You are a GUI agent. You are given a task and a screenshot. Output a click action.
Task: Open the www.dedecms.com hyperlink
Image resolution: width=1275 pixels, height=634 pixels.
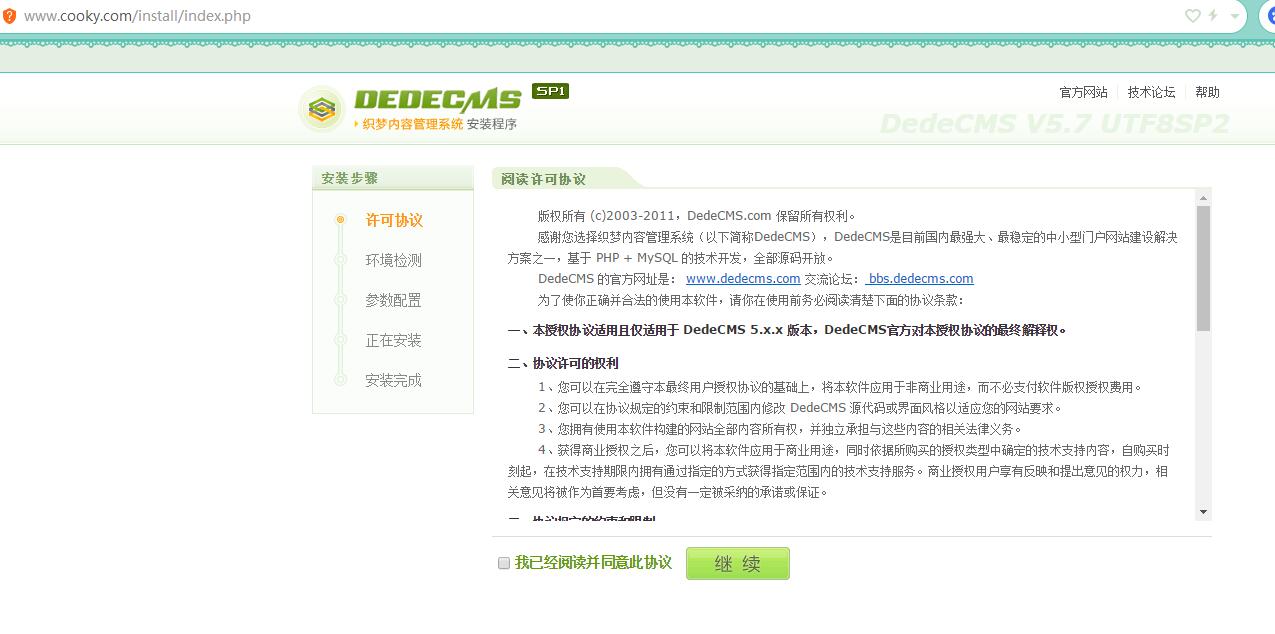coord(743,279)
